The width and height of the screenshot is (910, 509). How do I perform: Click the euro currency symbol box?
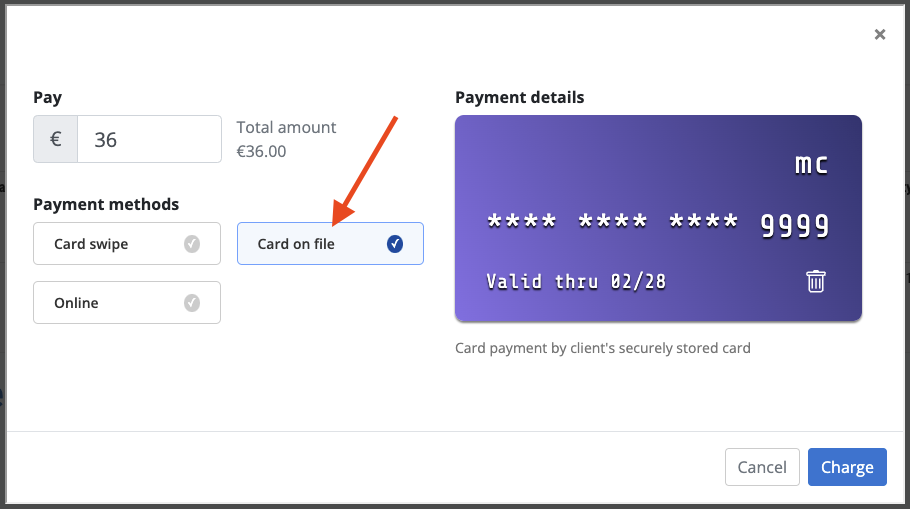tap(56, 139)
